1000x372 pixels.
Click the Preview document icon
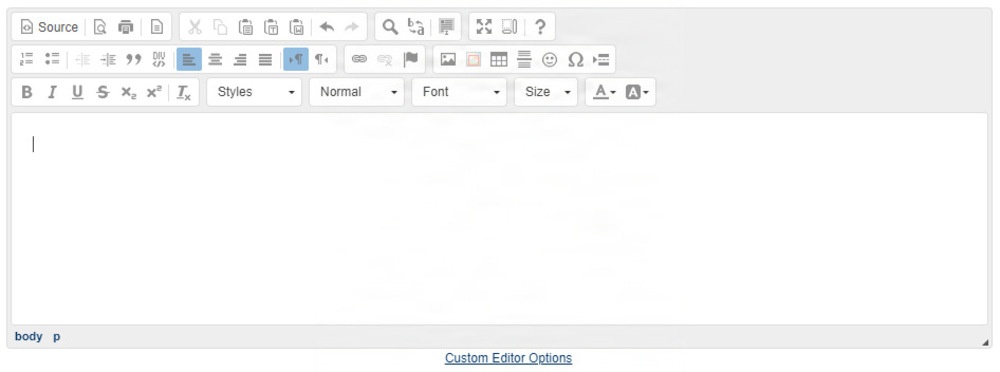(x=100, y=27)
